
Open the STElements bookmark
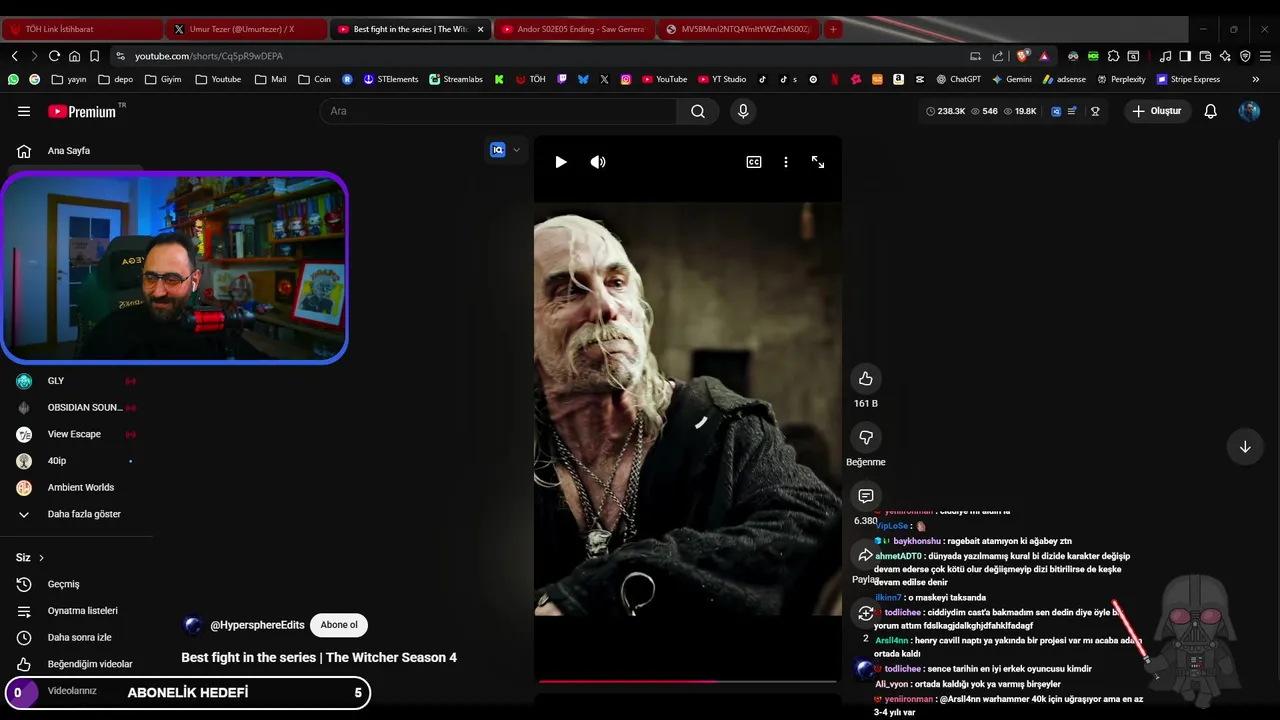point(390,79)
